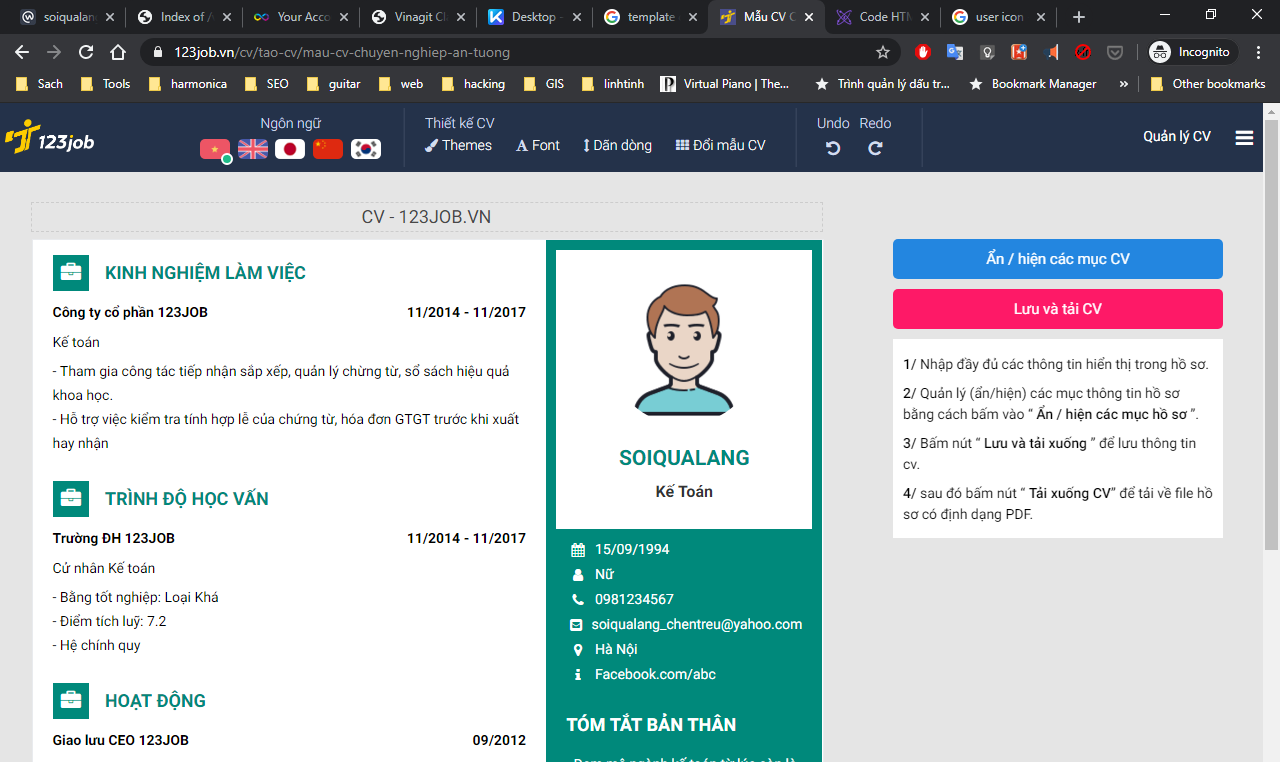Switch language to English flag
Viewport: 1280px width, 762px height.
252,149
